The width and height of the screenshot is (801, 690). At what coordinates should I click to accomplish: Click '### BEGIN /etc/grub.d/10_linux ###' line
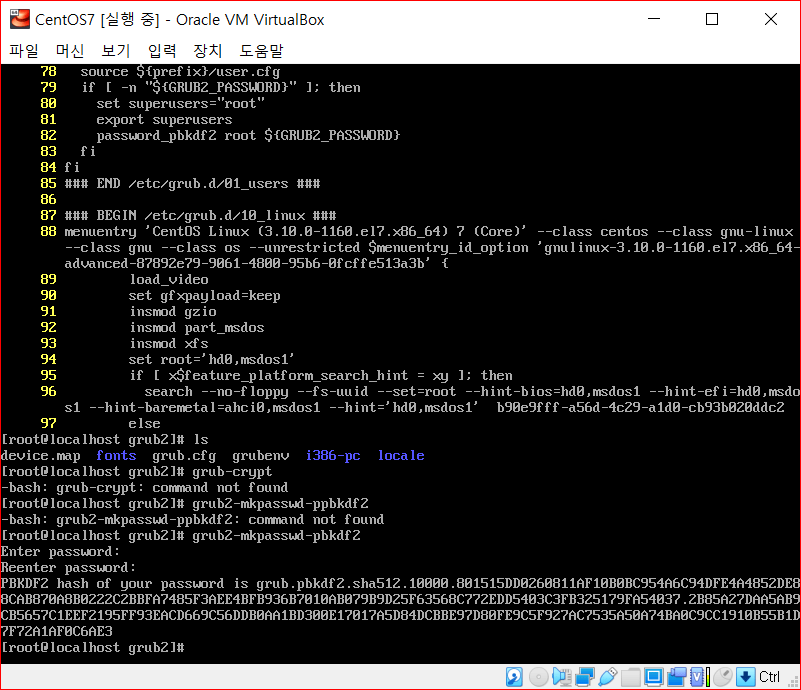coord(200,216)
